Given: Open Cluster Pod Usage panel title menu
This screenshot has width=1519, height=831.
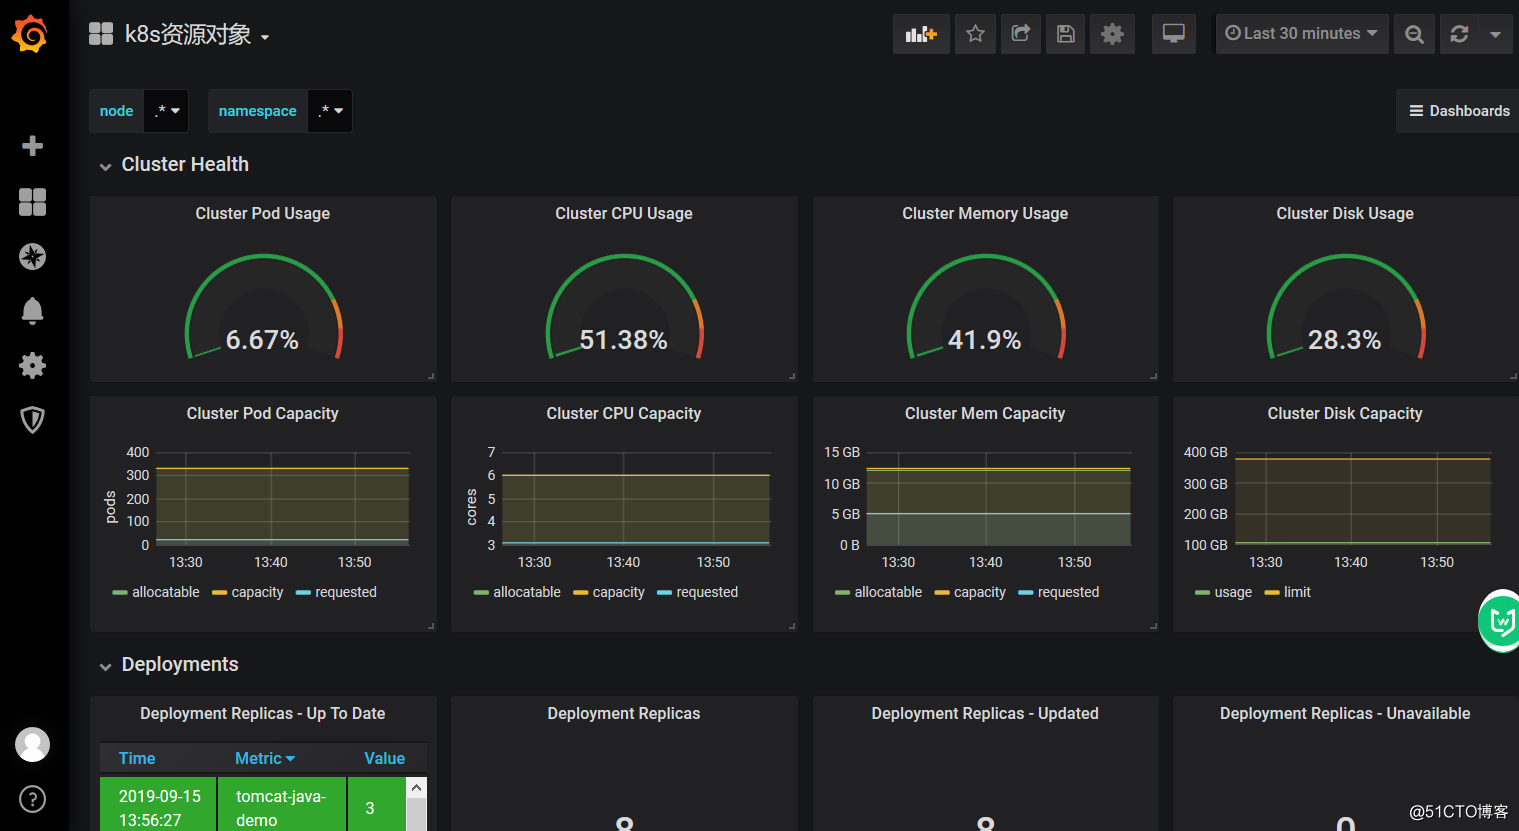Looking at the screenshot, I should 263,214.
